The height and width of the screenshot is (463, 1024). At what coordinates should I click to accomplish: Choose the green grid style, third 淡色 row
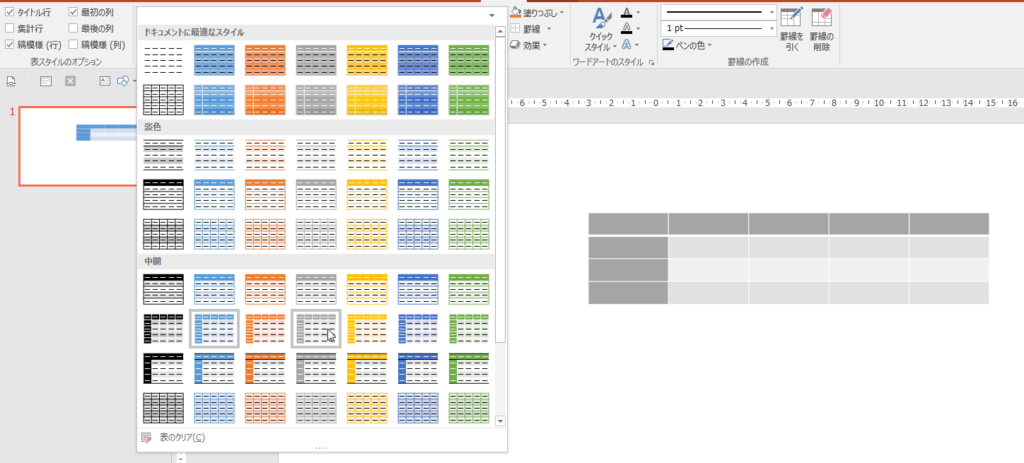click(x=469, y=234)
